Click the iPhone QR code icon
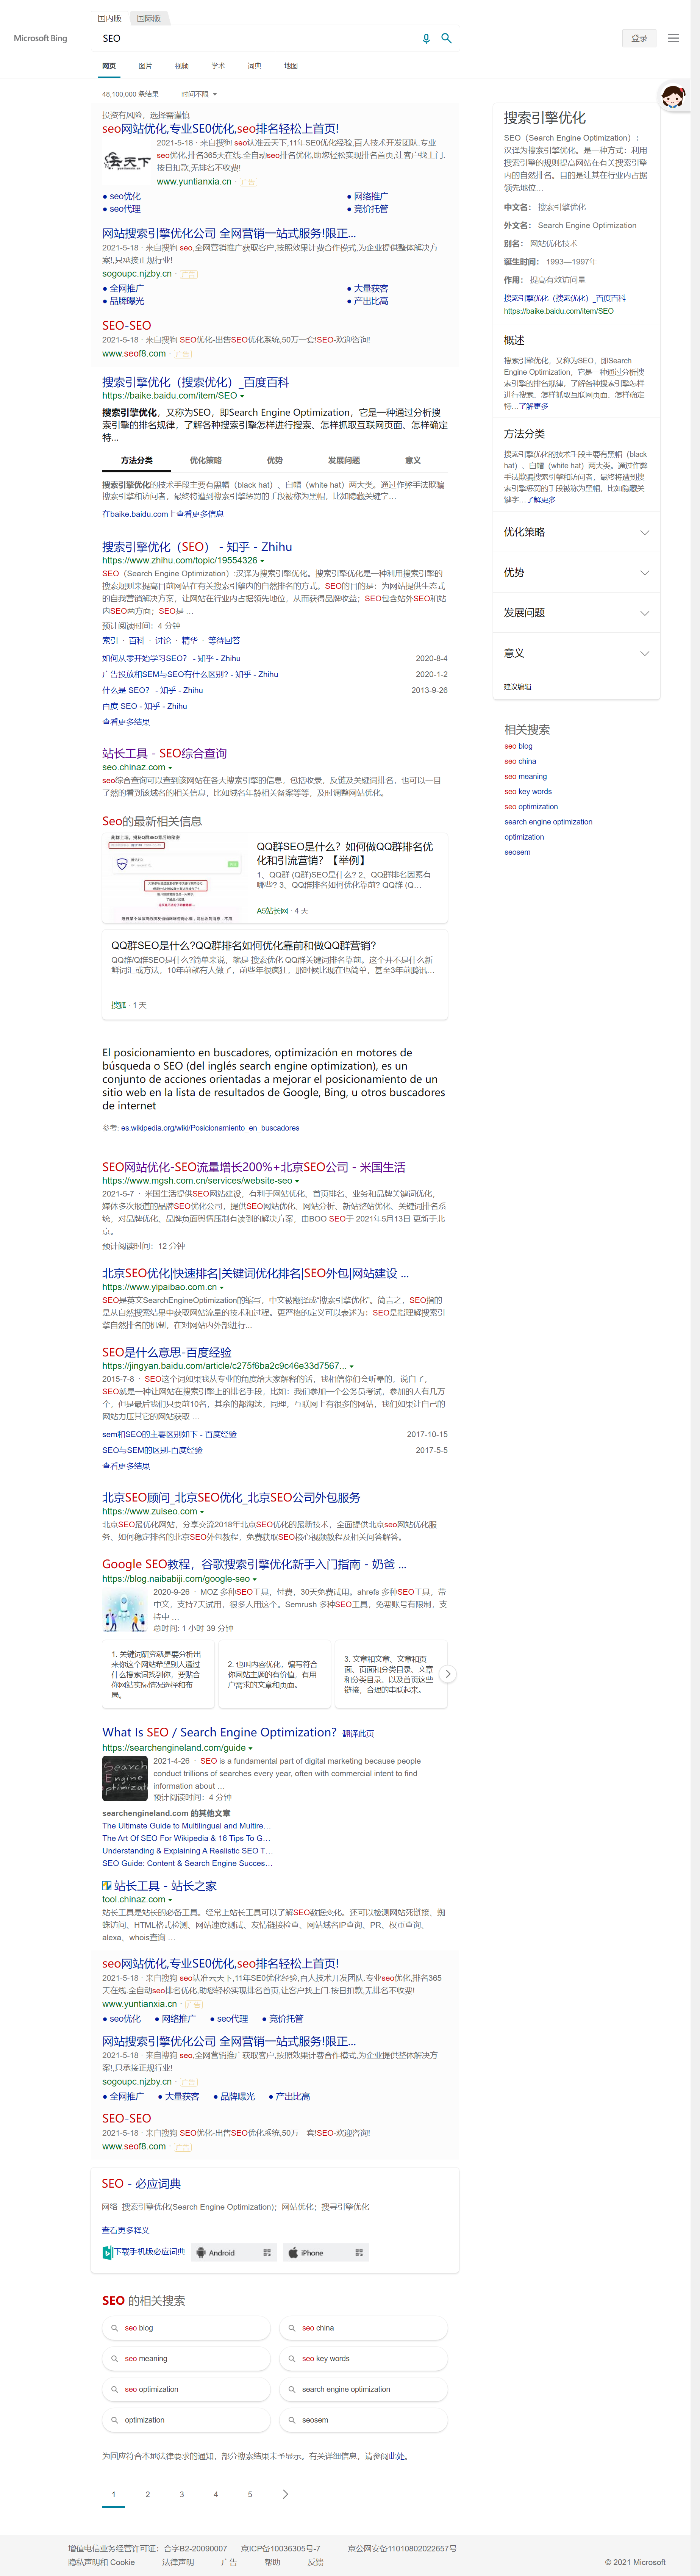 click(359, 2252)
